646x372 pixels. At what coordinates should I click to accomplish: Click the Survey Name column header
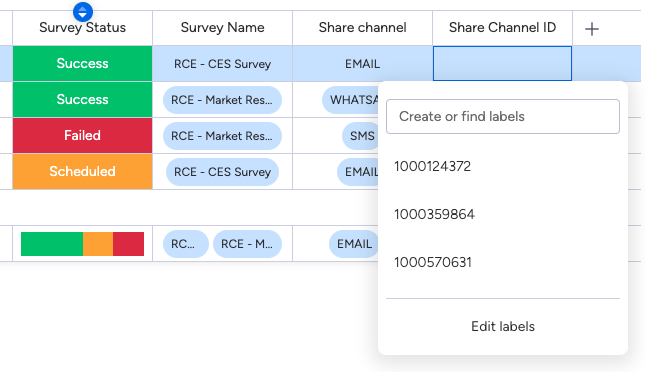222,28
